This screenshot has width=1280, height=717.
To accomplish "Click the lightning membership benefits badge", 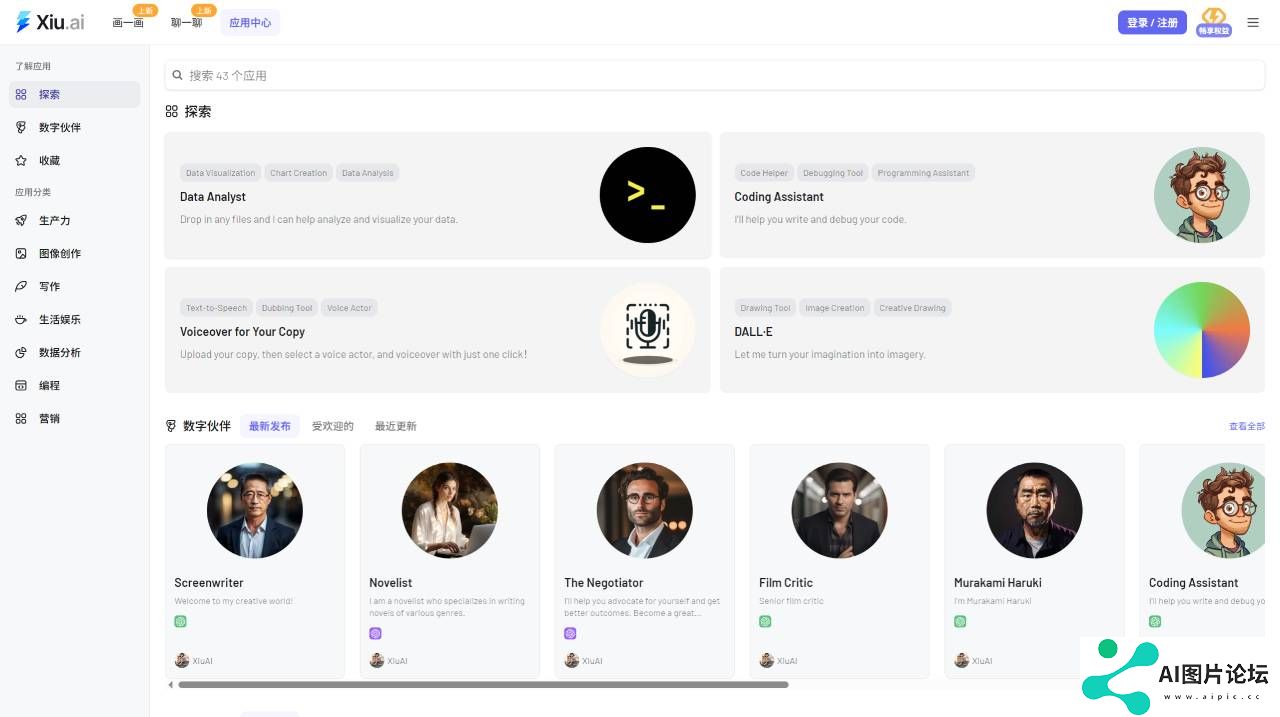I will [x=1214, y=22].
